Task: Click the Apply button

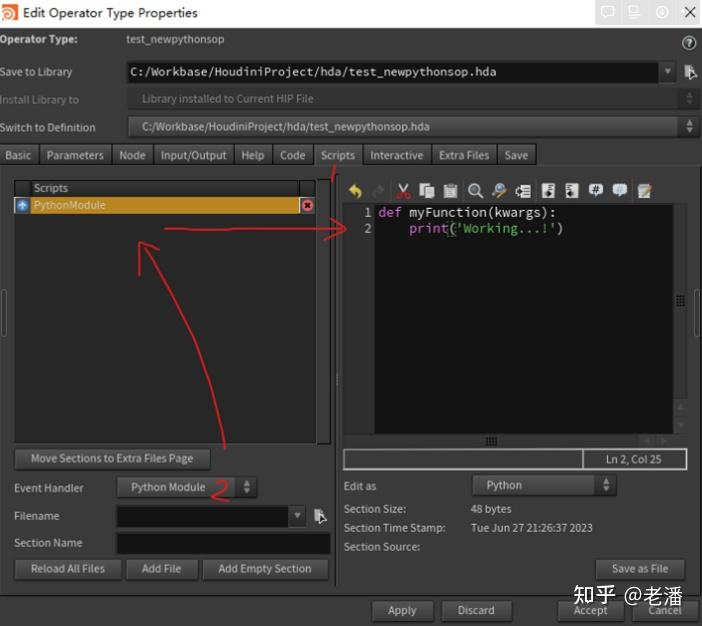Action: point(402,610)
